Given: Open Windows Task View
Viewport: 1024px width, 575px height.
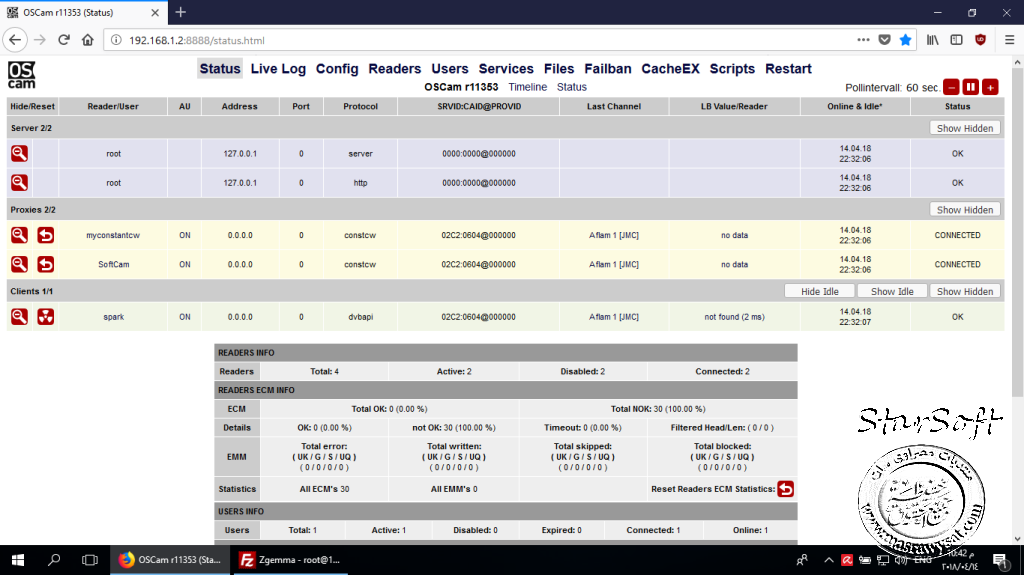Looking at the screenshot, I should click(x=89, y=560).
